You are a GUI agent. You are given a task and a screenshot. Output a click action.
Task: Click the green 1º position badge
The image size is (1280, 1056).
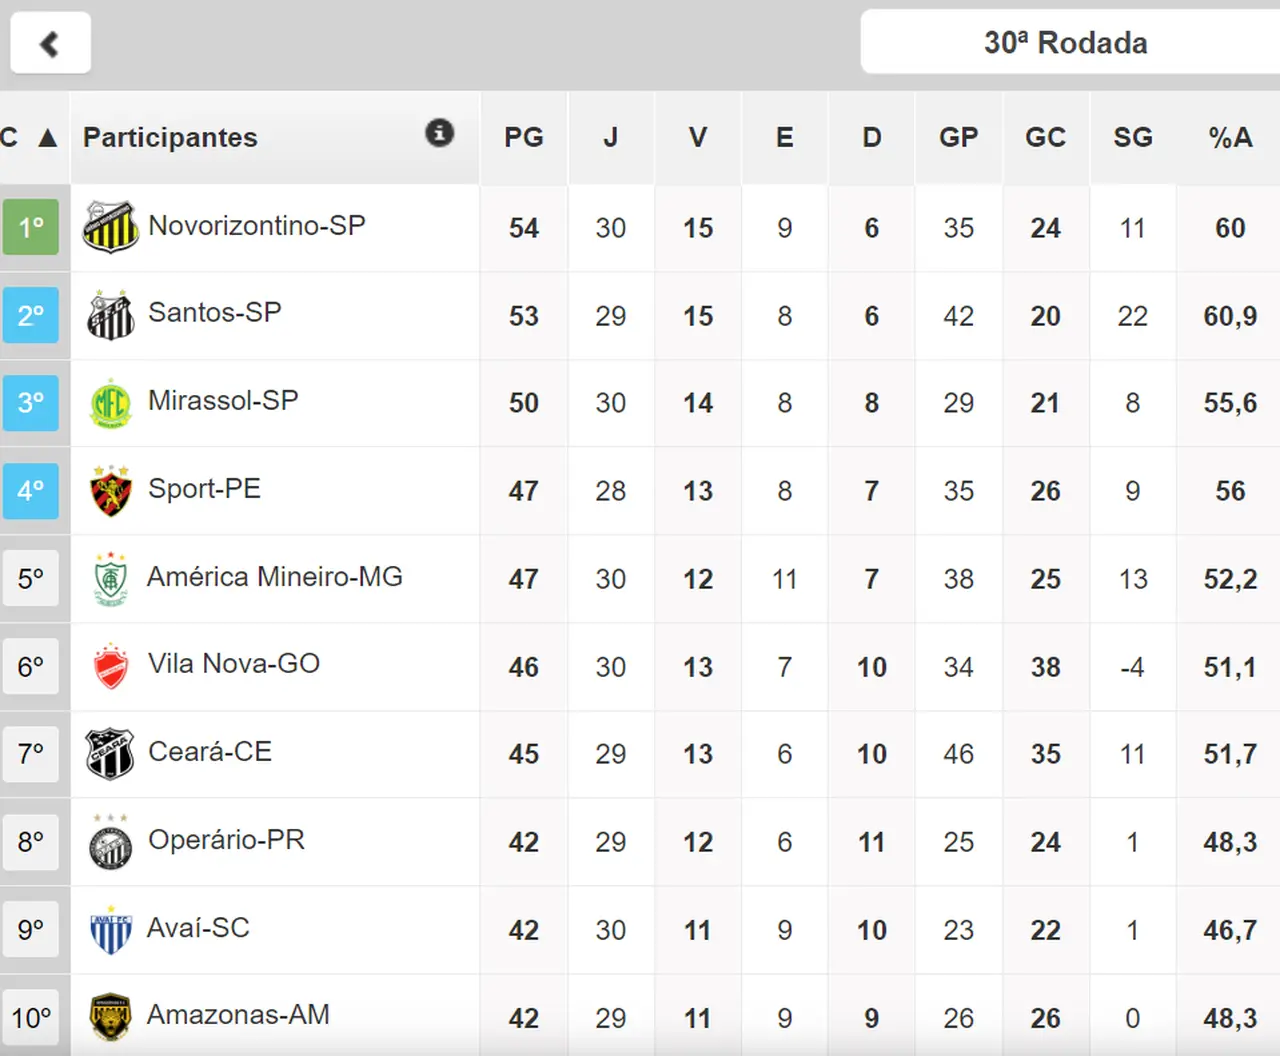[31, 227]
